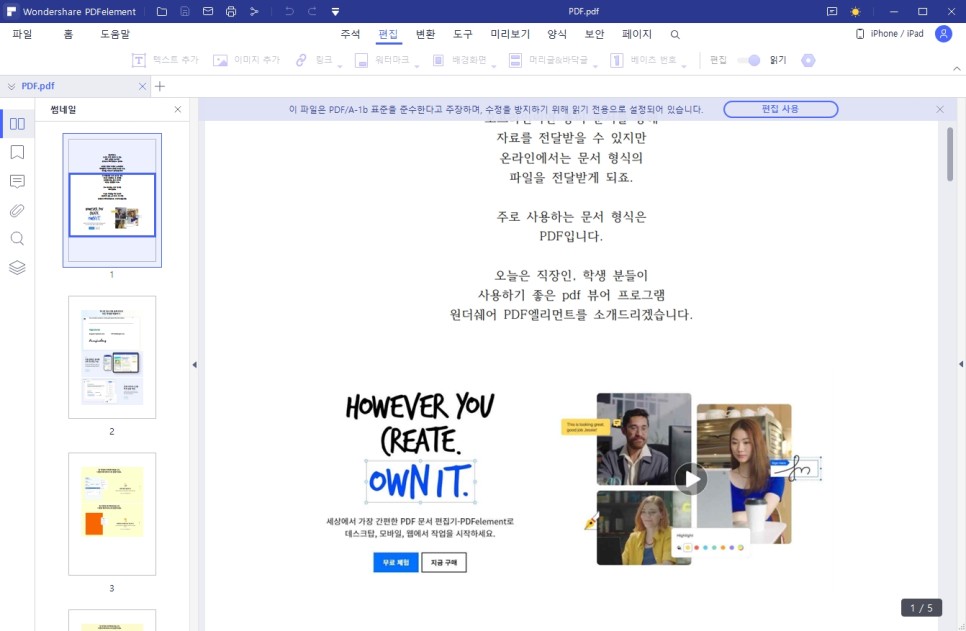Open the layers panel icon
This screenshot has height=631, width=966.
tap(17, 267)
